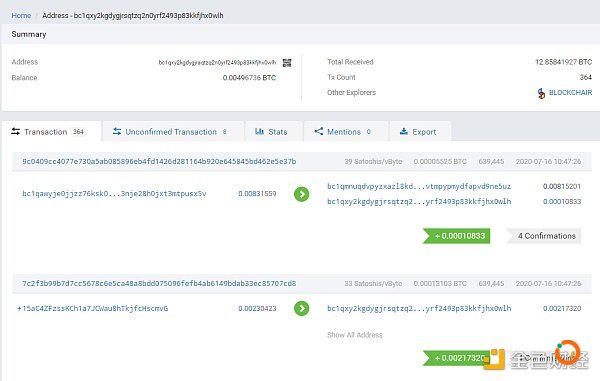Open transaction hash 7c2f3b99b7d7cc56...
The image size is (600, 381).
coord(159,283)
